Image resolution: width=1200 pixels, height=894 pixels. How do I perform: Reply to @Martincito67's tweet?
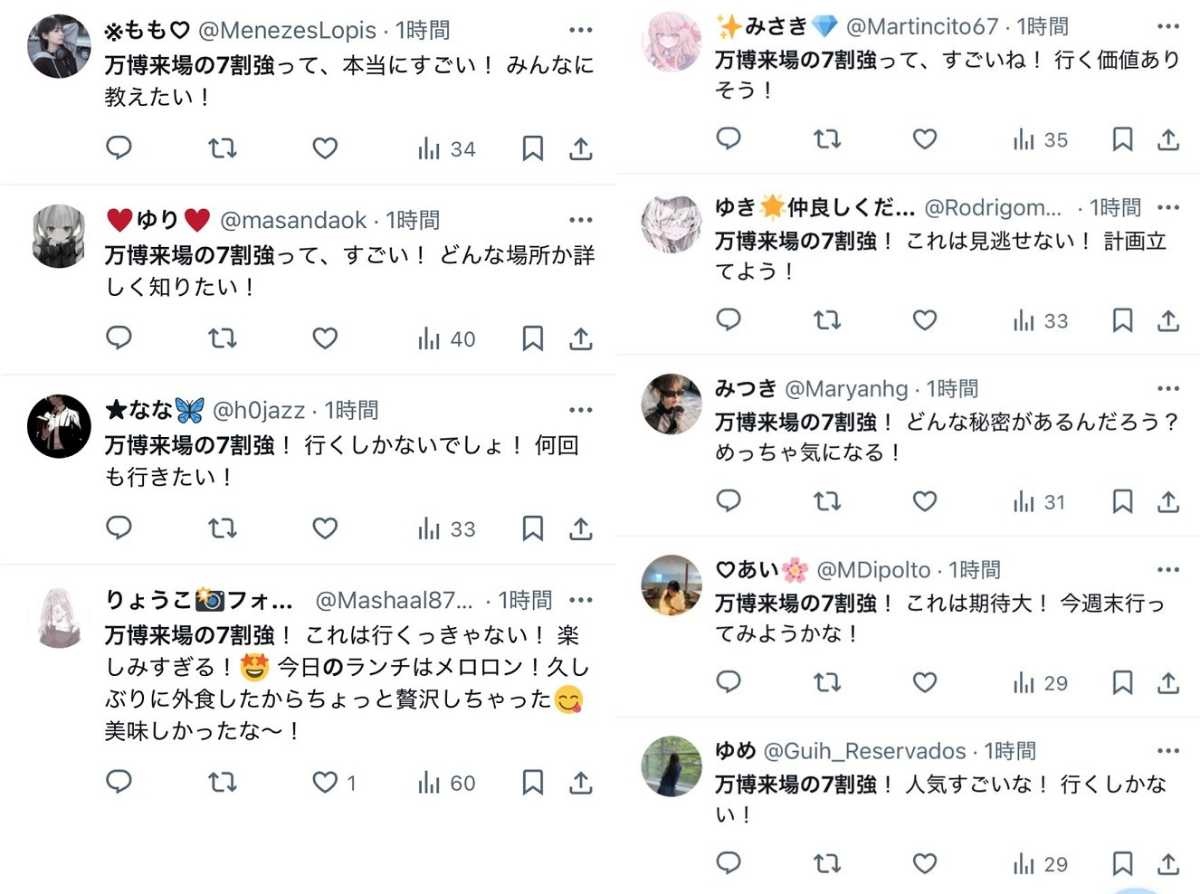tap(729, 139)
